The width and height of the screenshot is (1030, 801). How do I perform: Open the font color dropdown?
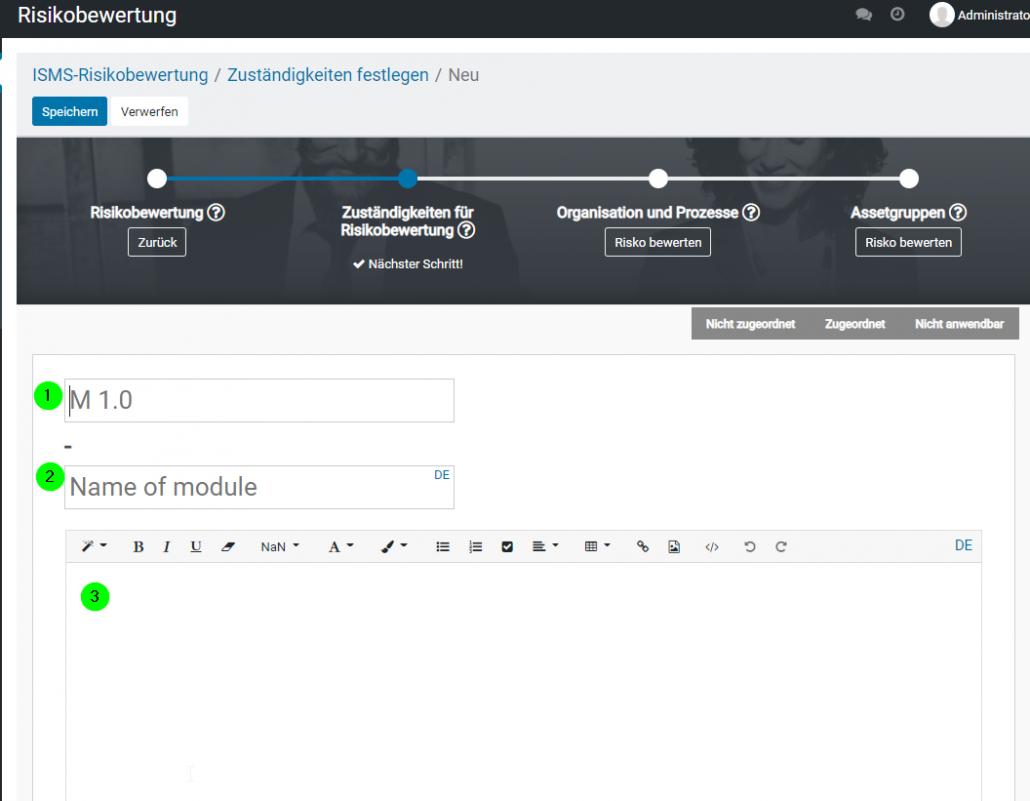(x=341, y=547)
